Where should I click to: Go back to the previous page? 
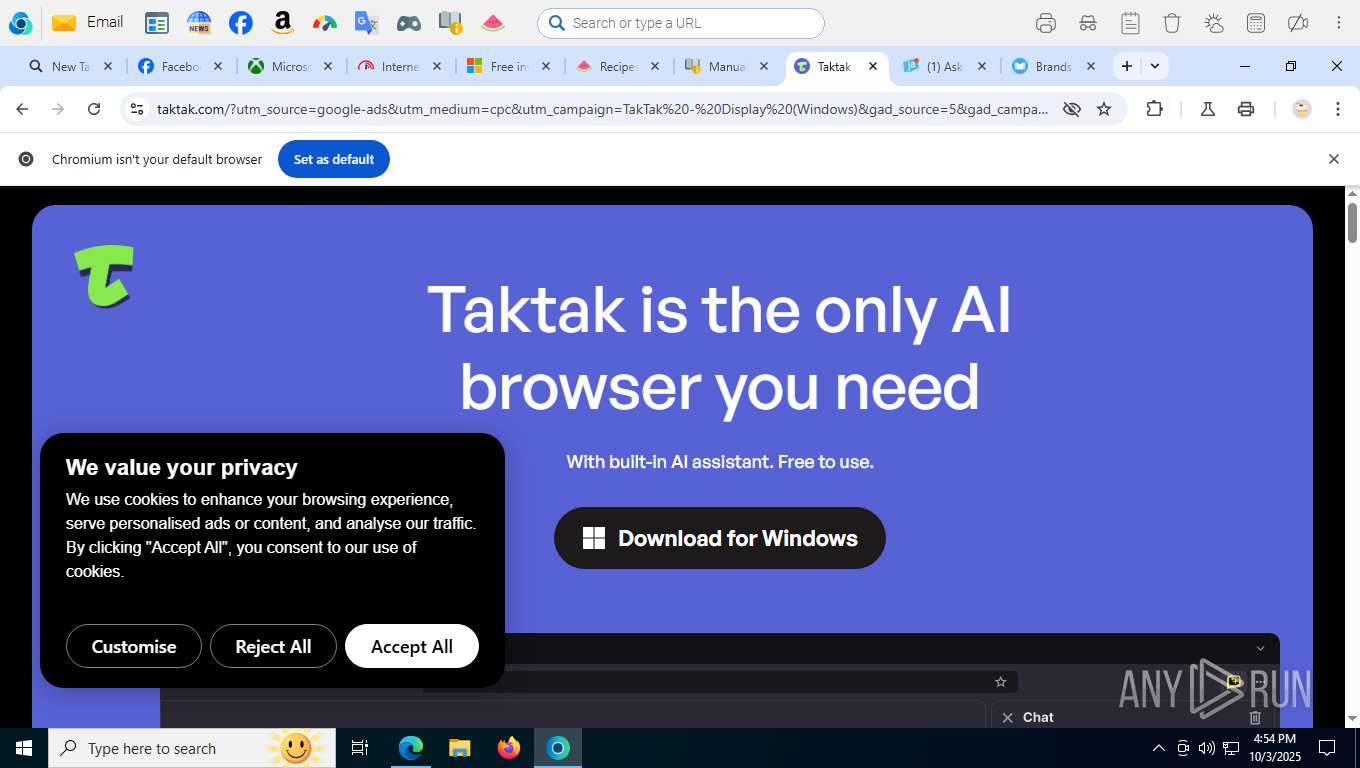pyautogui.click(x=22, y=109)
